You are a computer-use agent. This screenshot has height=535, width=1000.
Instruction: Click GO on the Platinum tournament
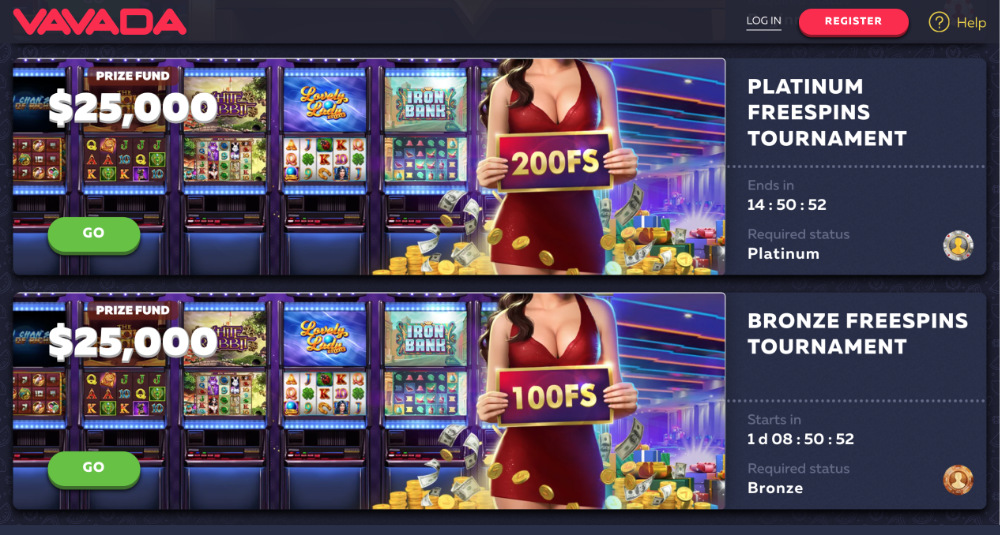tap(94, 234)
